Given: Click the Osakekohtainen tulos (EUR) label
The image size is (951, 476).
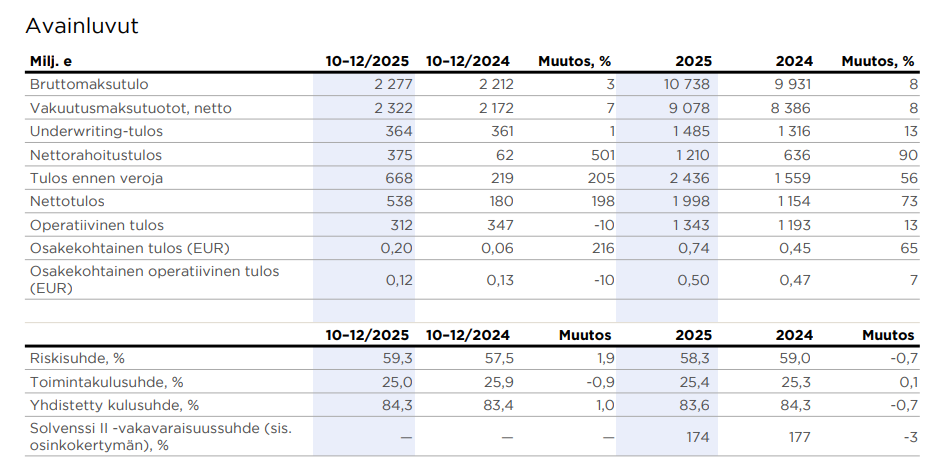Looking at the screenshot, I should click(124, 248).
